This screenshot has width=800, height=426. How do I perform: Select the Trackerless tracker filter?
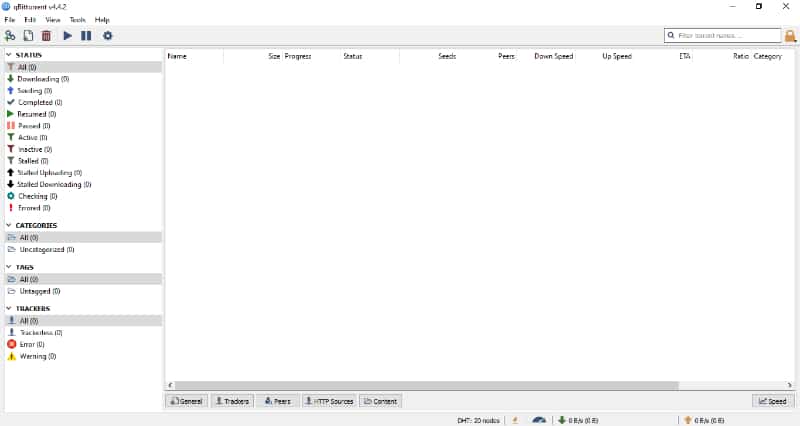pyautogui.click(x=84, y=333)
